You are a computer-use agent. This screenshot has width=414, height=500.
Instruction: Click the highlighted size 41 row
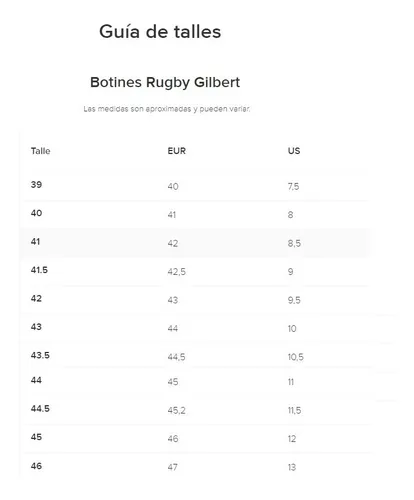[x=195, y=243]
